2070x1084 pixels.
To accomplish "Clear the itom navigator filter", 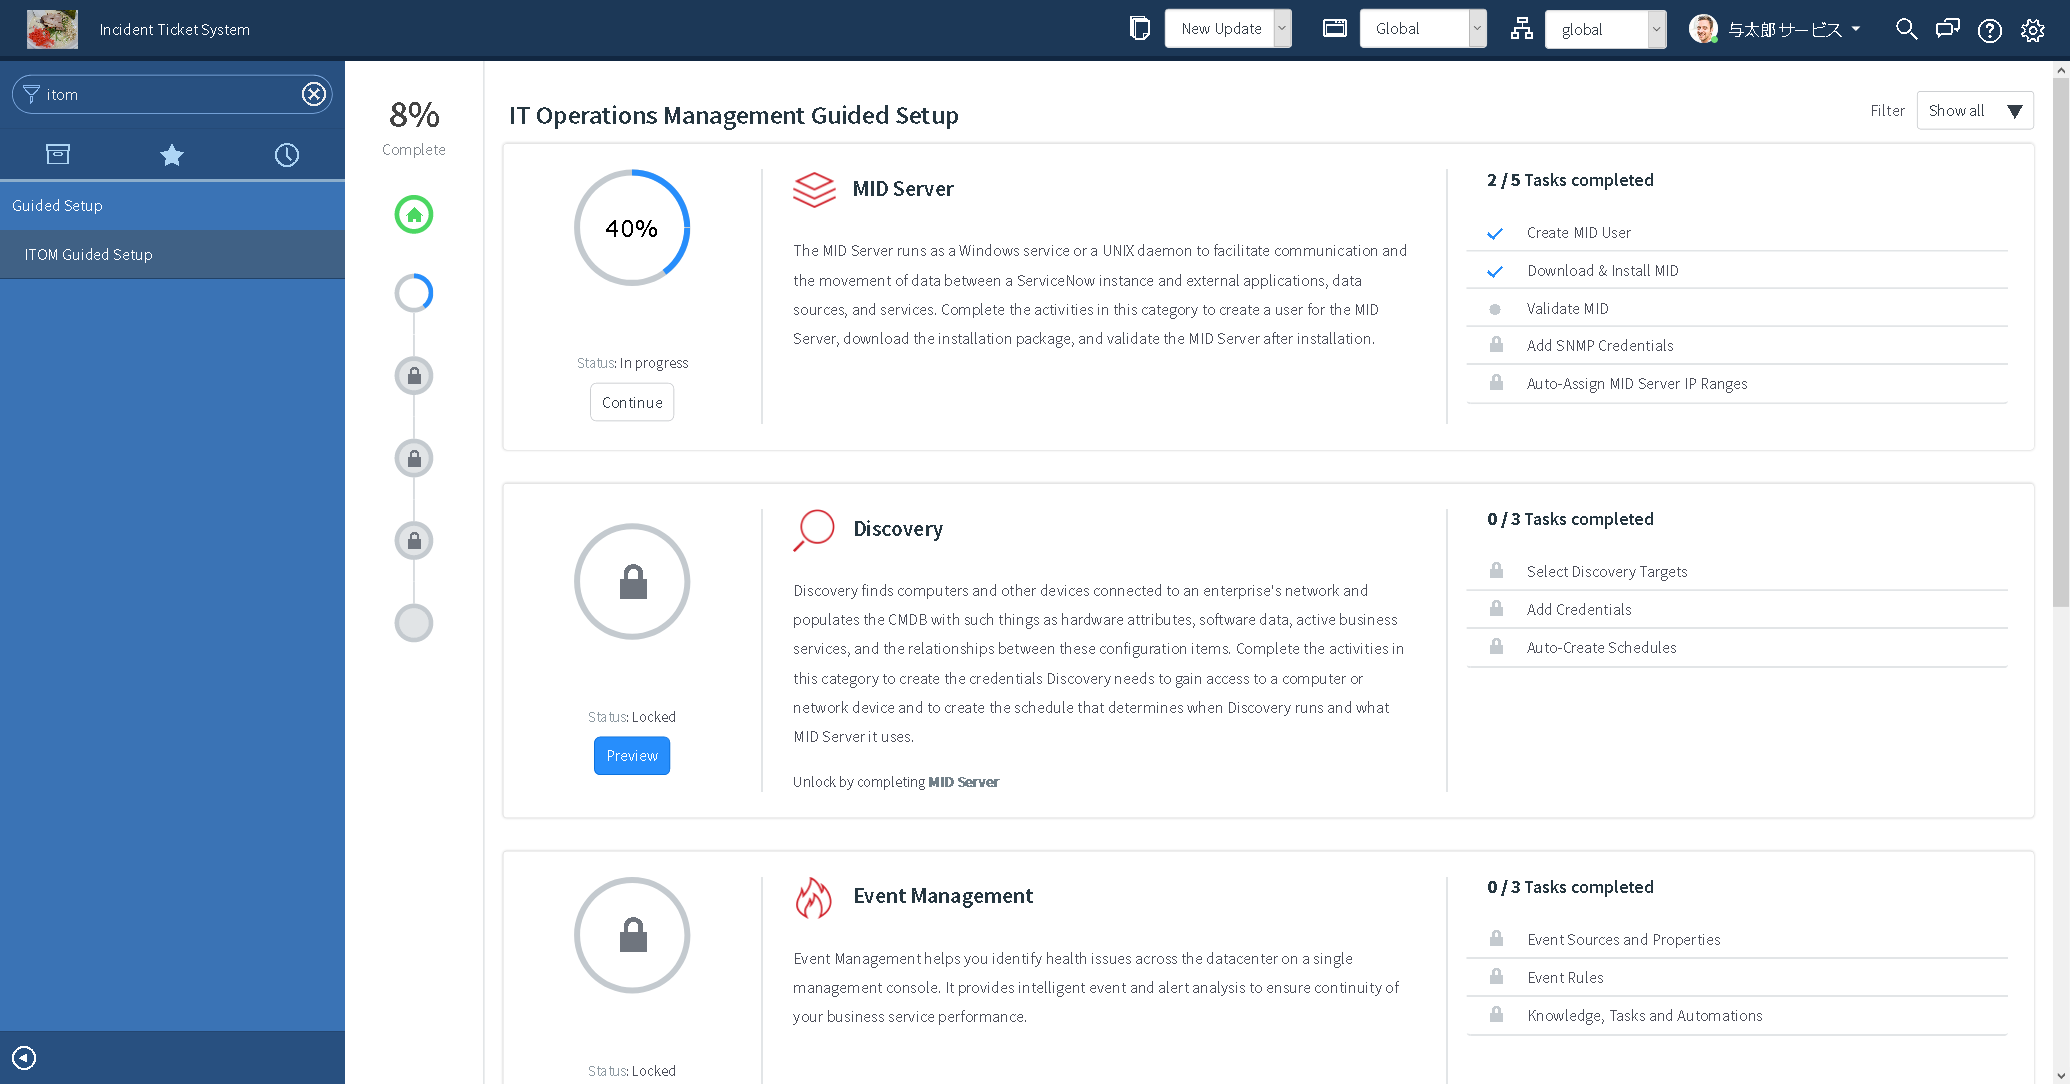I will coord(314,94).
